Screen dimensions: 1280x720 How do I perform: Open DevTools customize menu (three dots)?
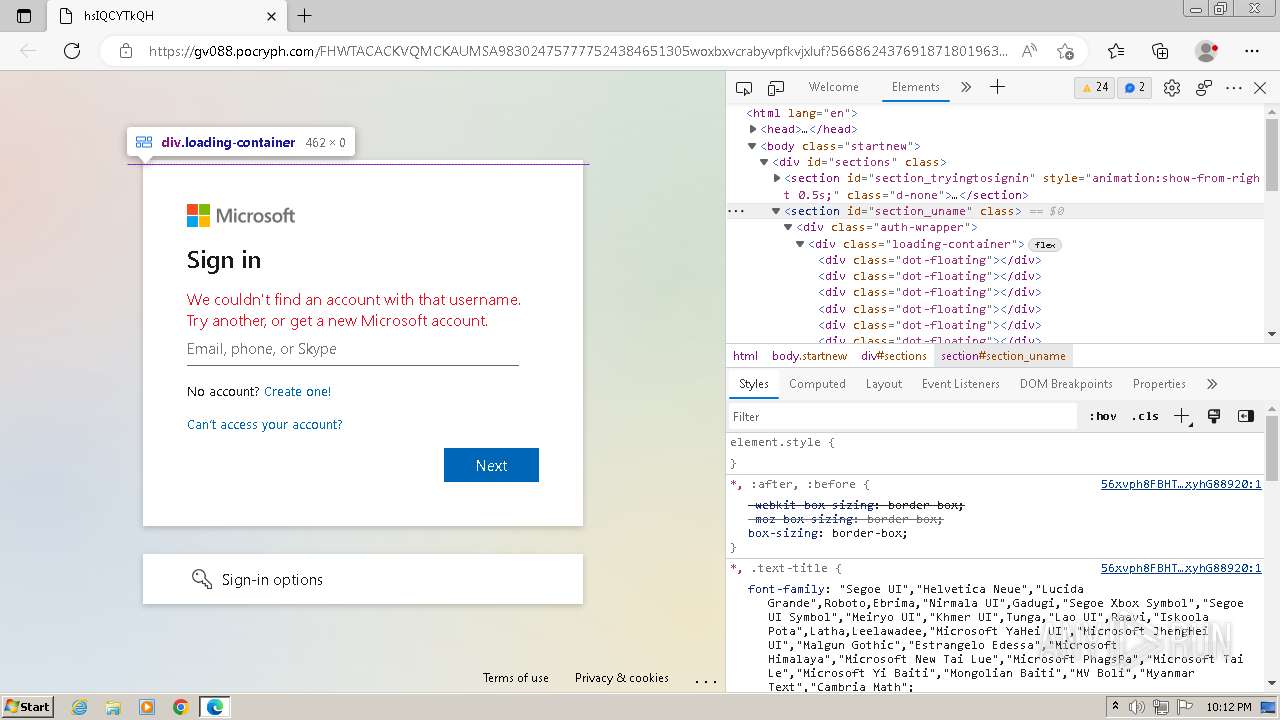click(x=1234, y=88)
